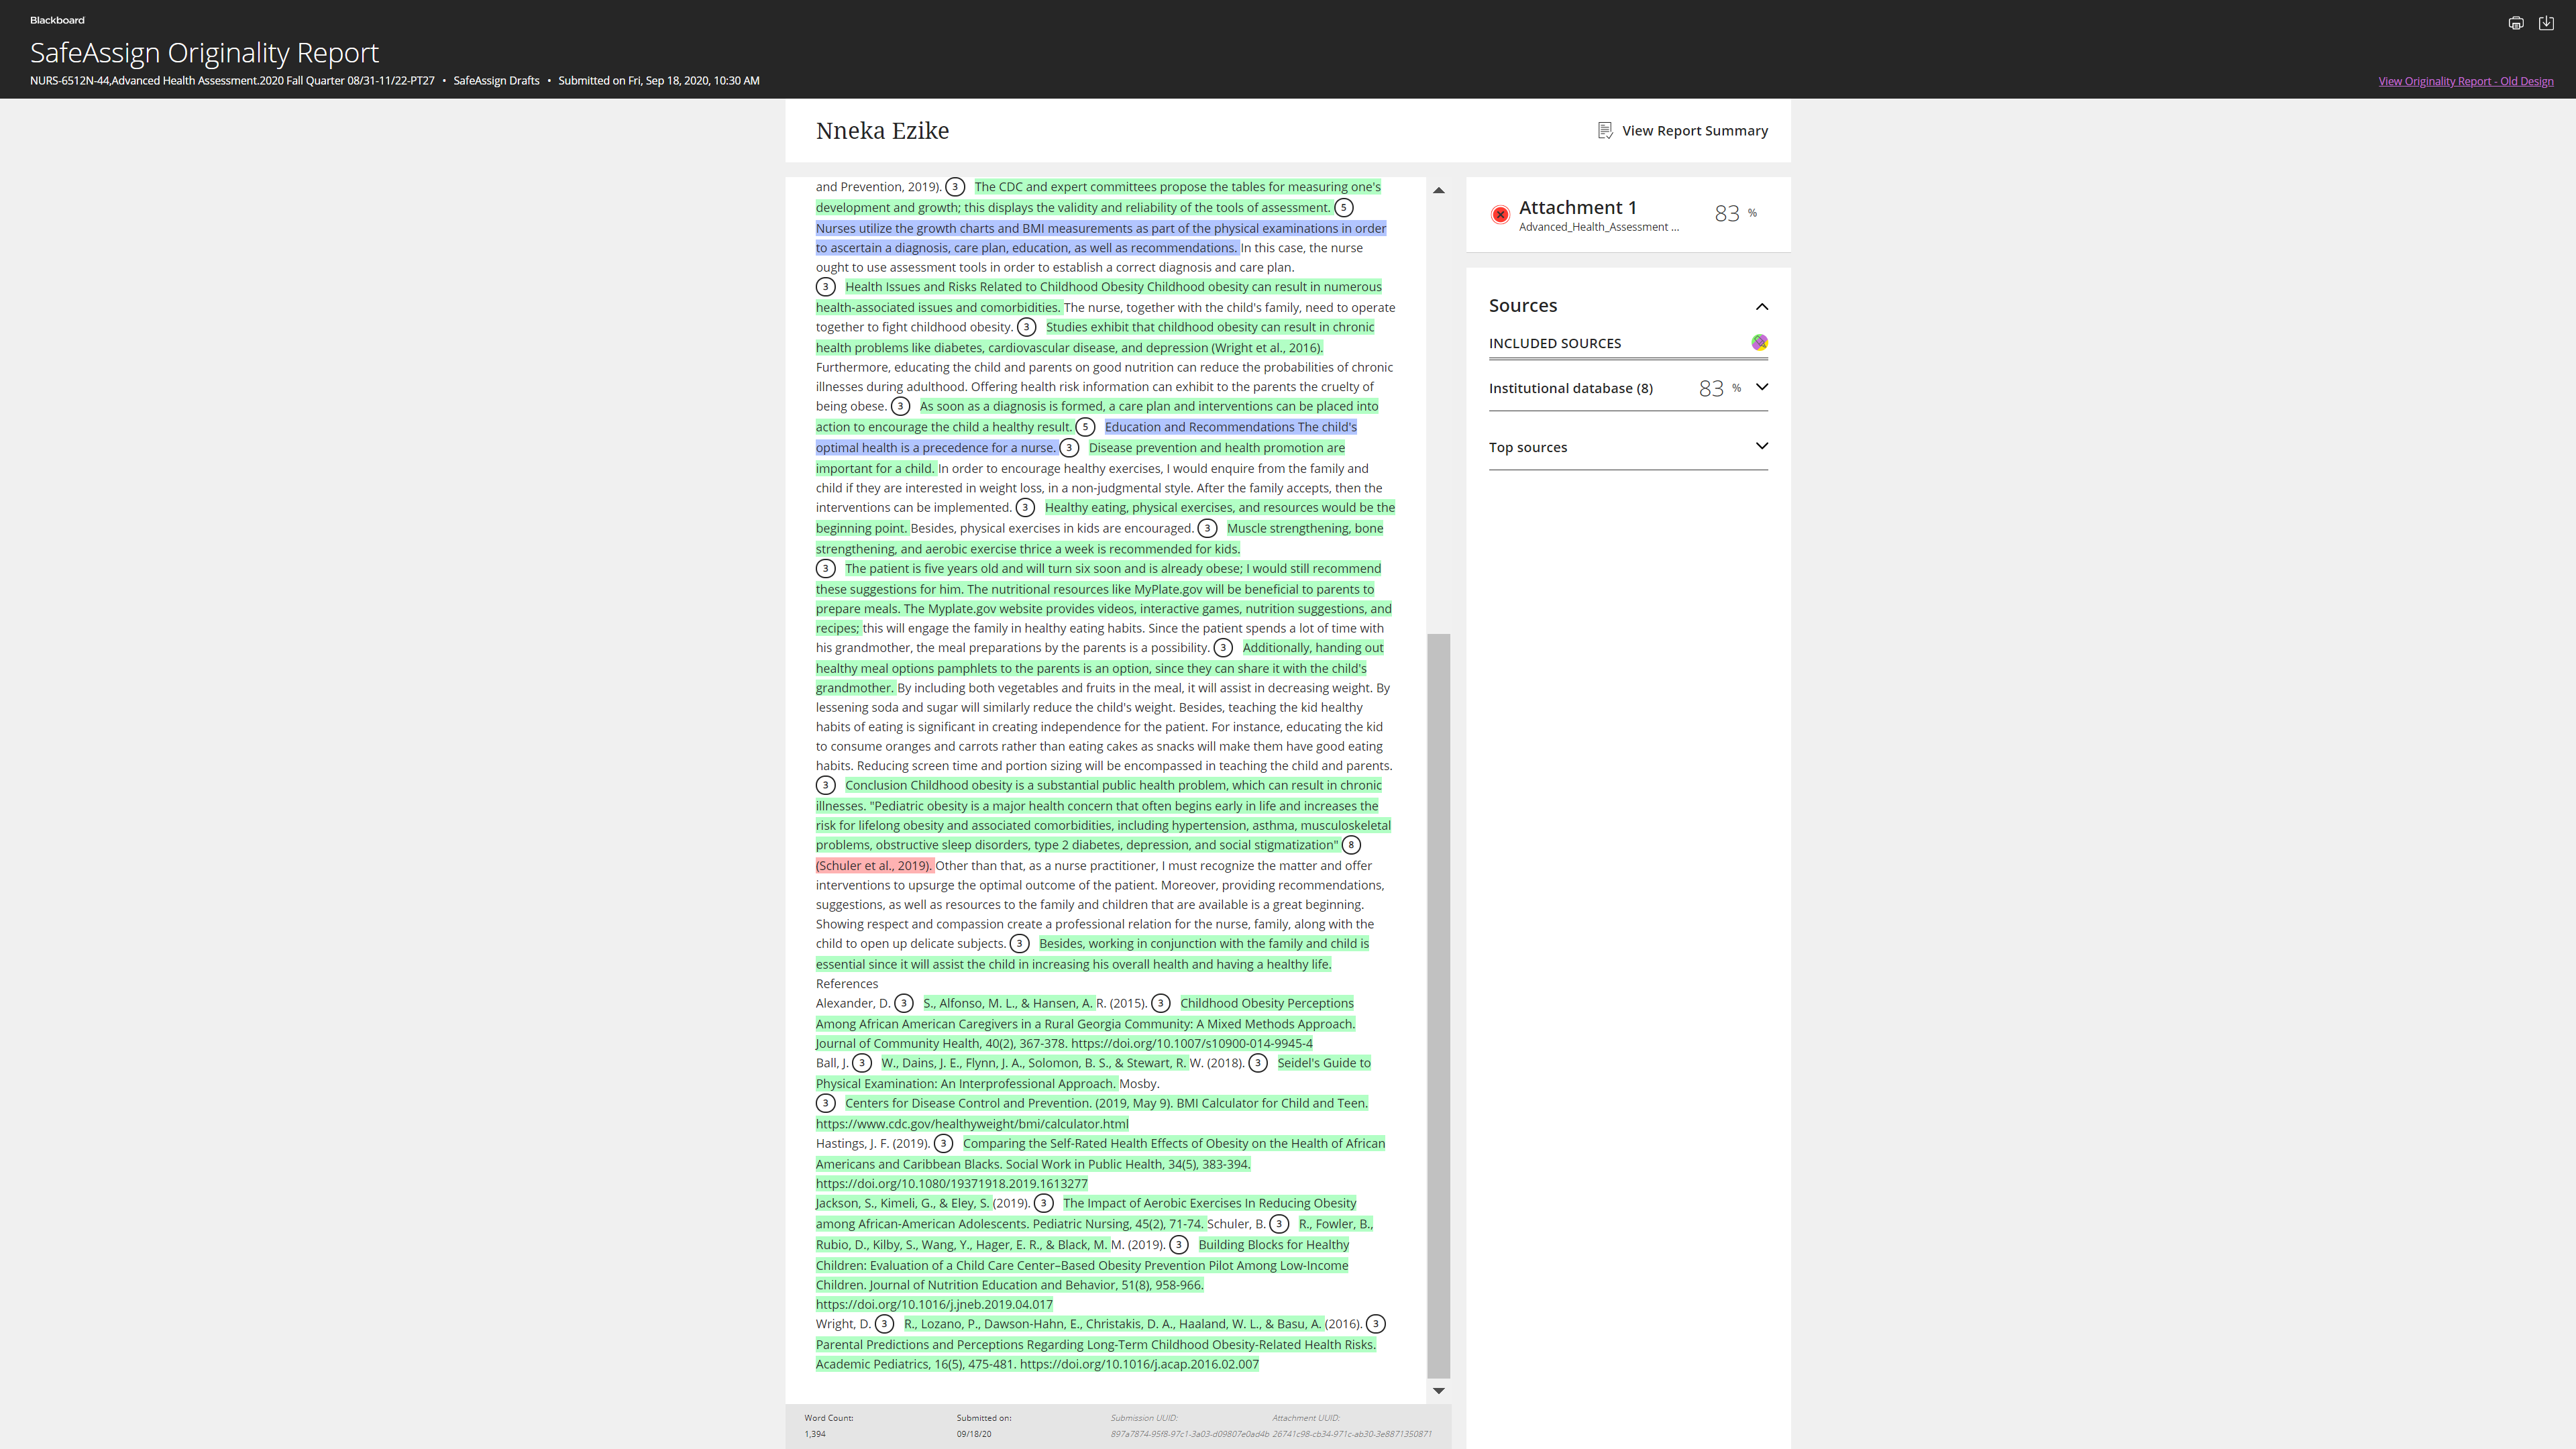This screenshot has width=2576, height=1449.
Task: Click highlighted DOI 10.1016/j.acap.2016.02.007
Action: tap(1139, 1364)
